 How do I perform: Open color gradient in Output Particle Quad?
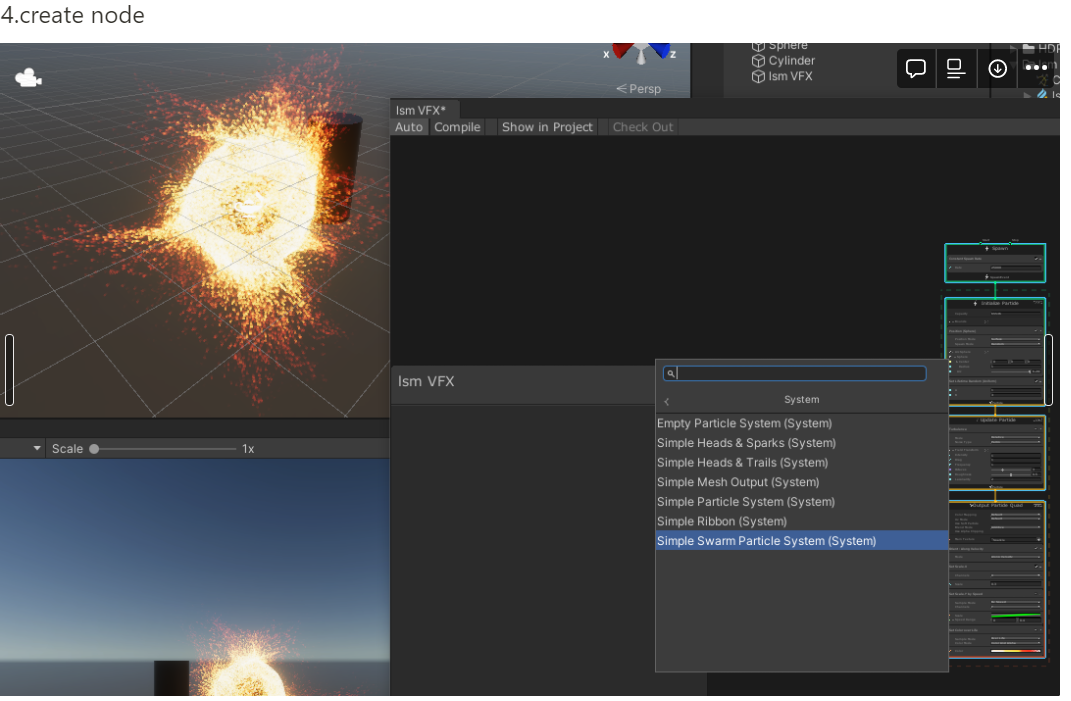1015,650
